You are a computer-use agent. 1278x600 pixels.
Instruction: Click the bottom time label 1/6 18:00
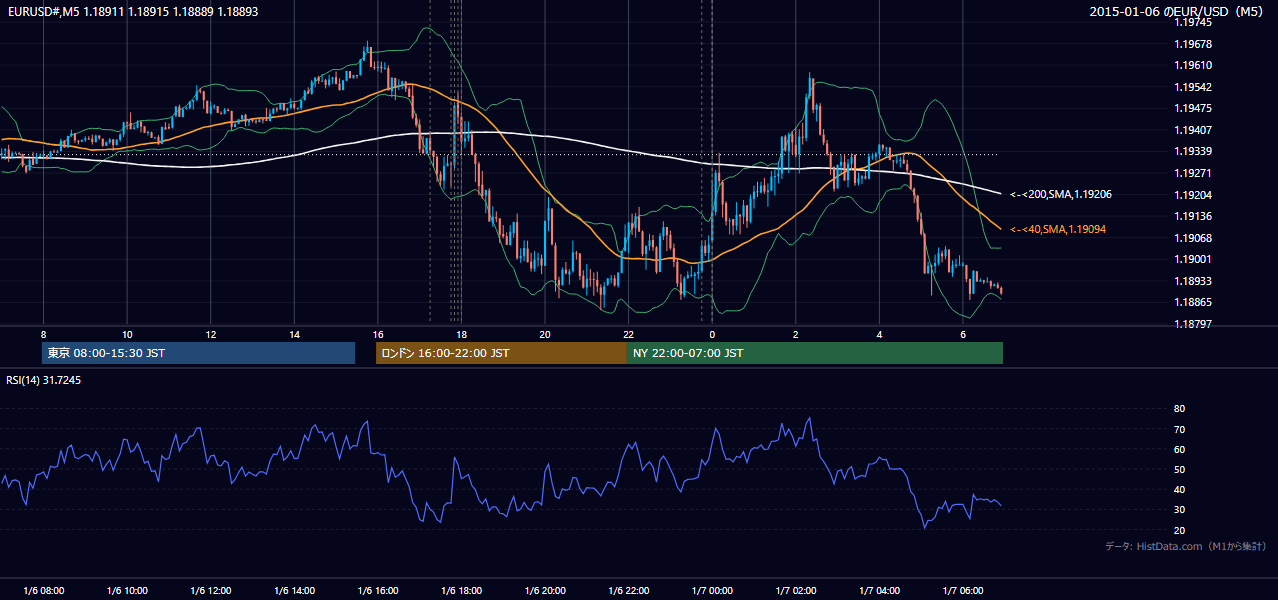coord(461,591)
